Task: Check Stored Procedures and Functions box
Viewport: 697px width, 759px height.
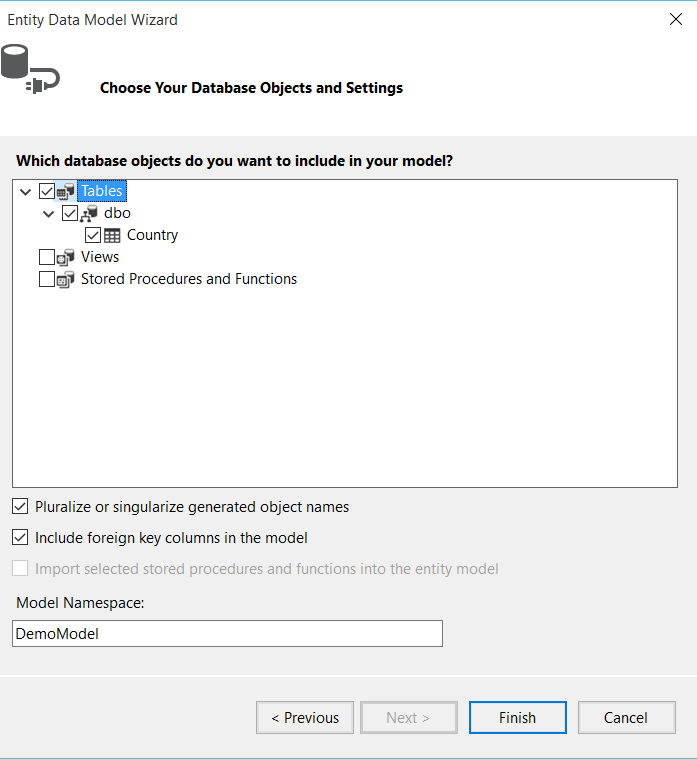Action: click(x=47, y=279)
